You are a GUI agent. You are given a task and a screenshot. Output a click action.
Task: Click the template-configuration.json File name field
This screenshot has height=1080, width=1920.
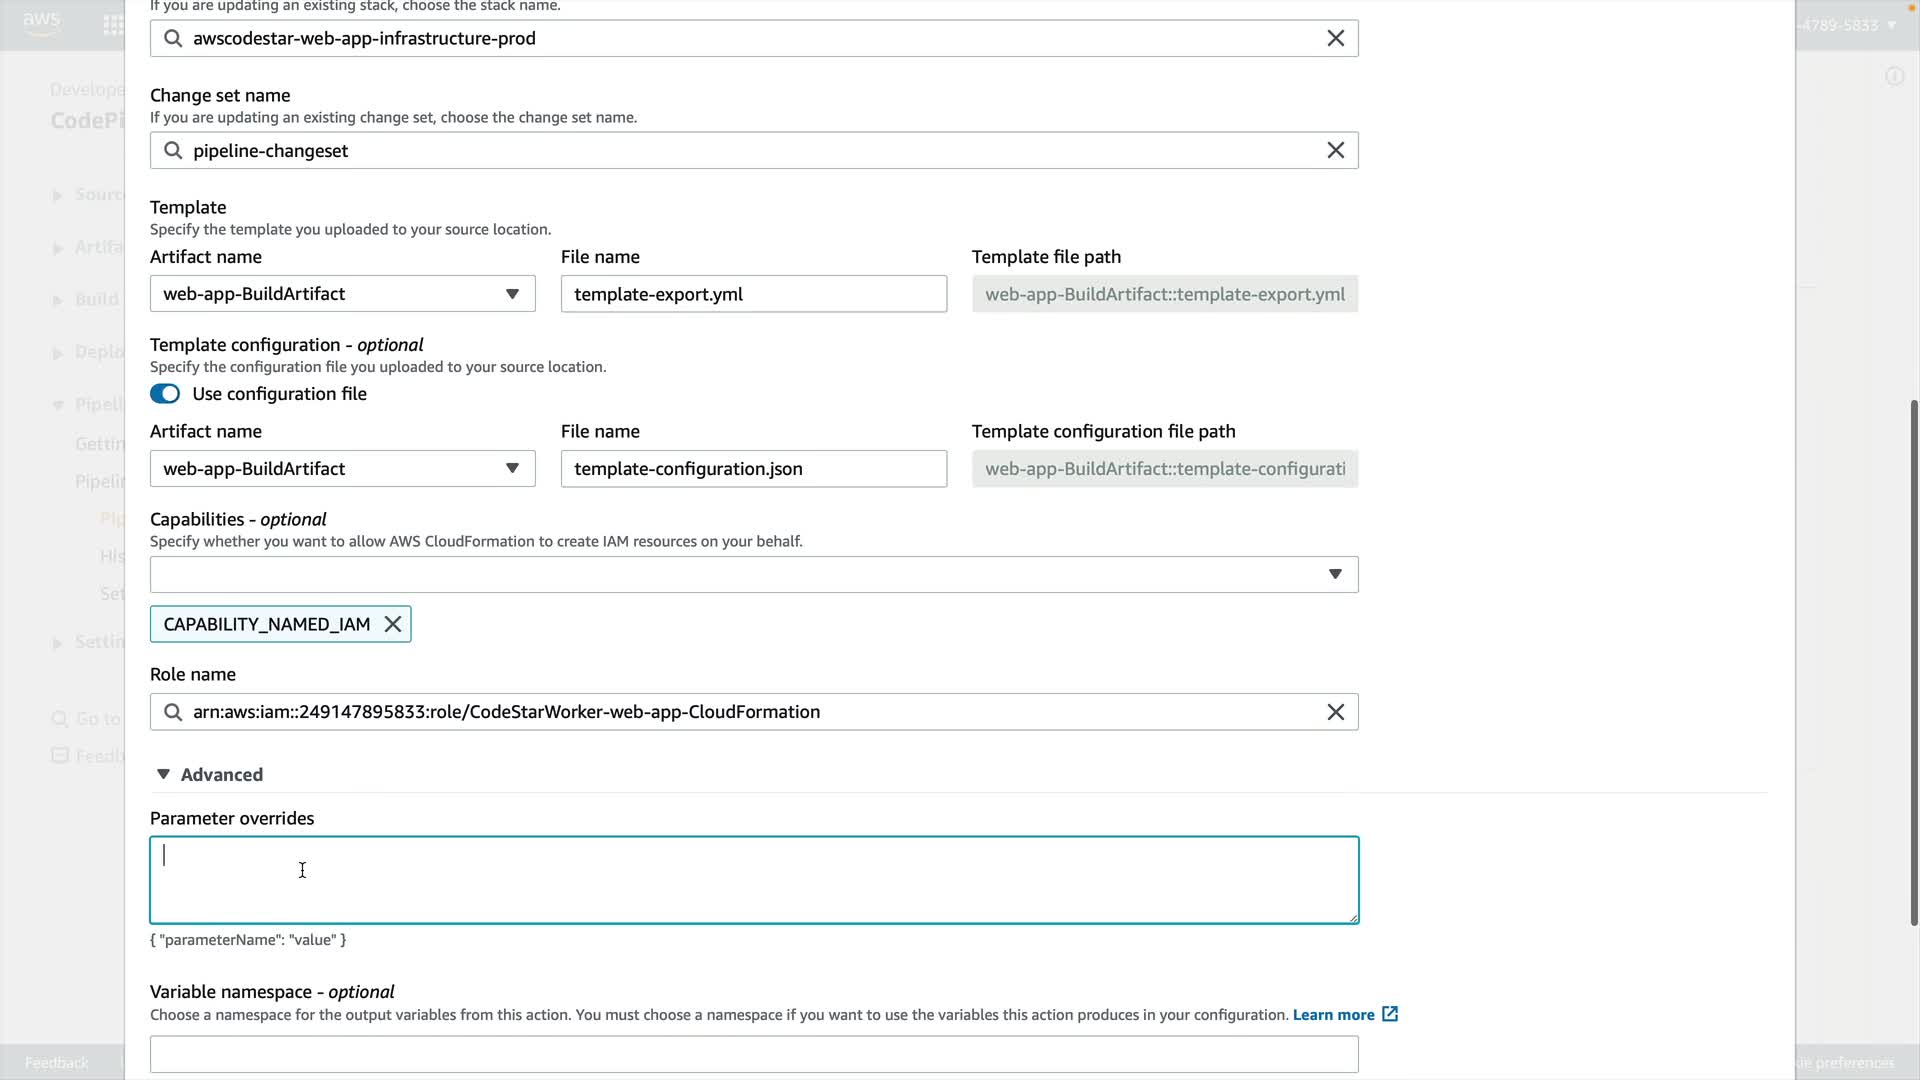coord(753,469)
